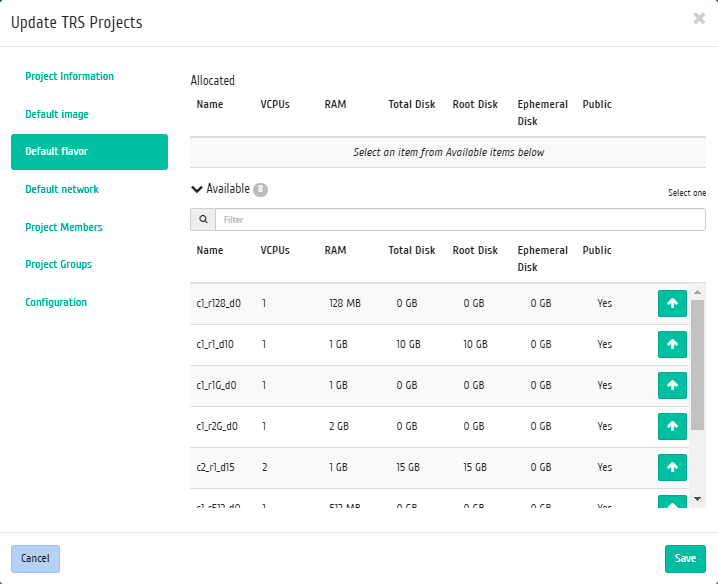
Task: Allocate flavor c1_r1_d10 with up arrow
Action: click(x=672, y=344)
